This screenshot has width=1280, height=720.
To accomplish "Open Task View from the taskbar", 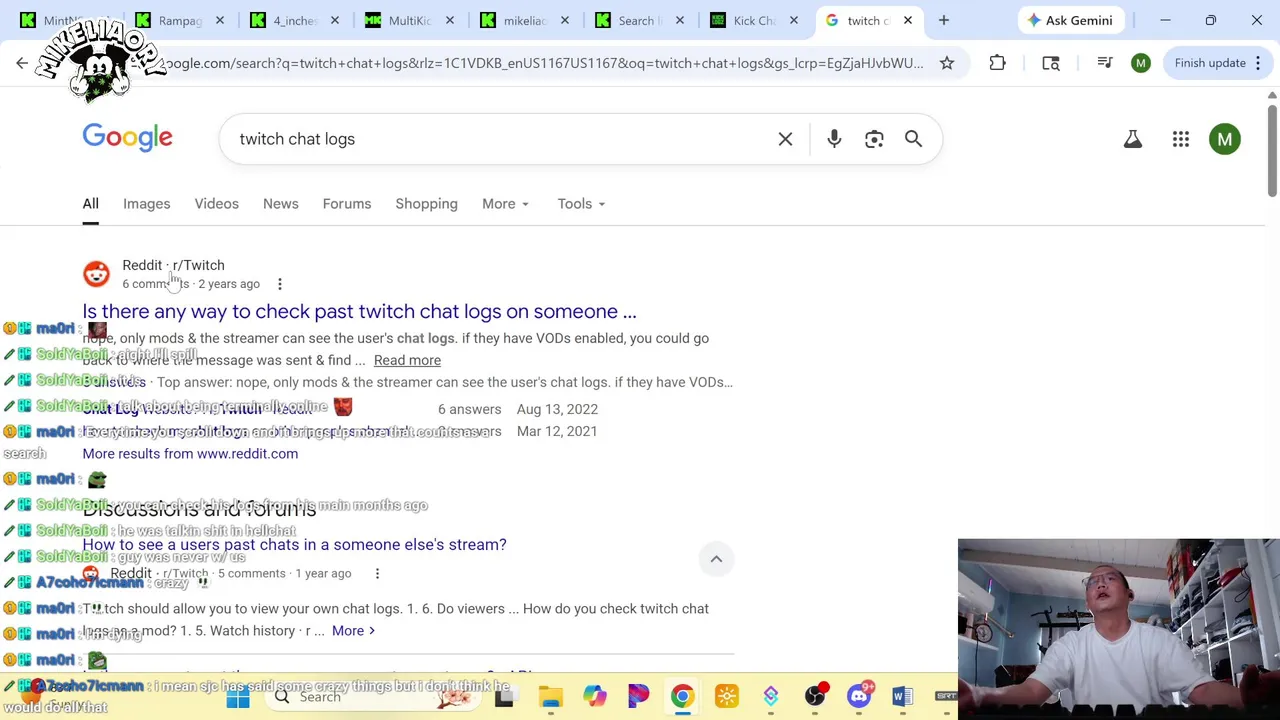I will click(x=504, y=697).
